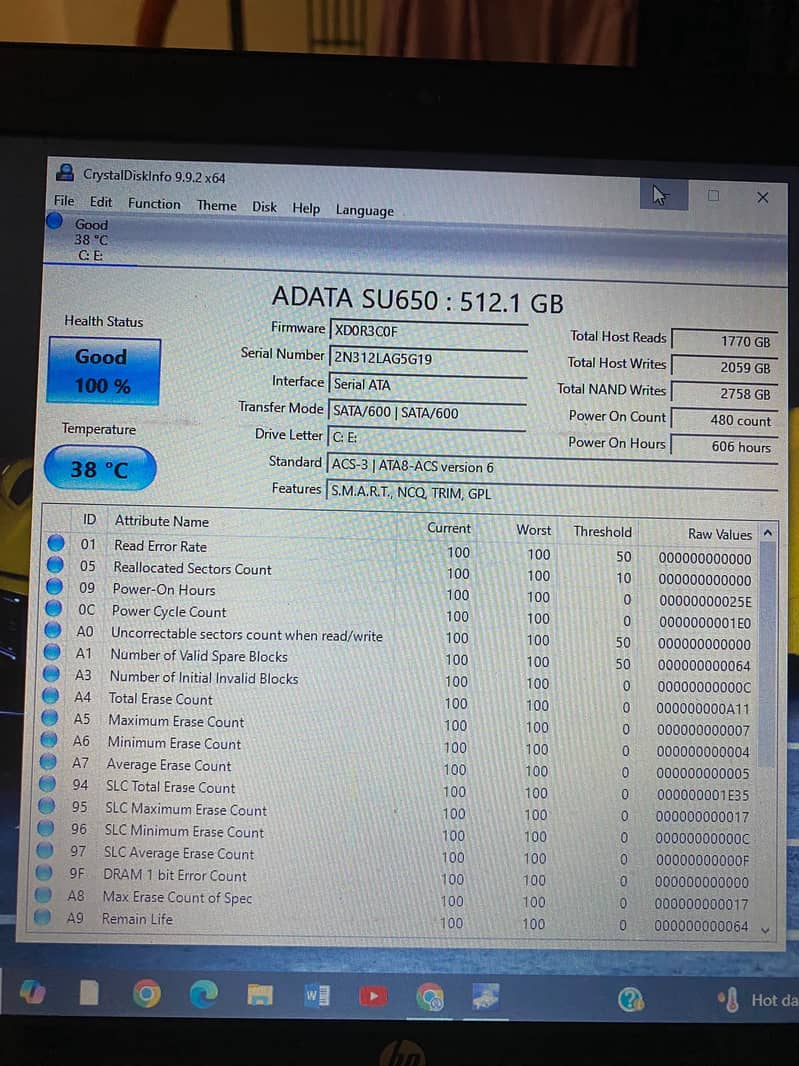Click the status dot for Number of Initial Invalid Blocks
The height and width of the screenshot is (1066, 799).
[x=51, y=673]
